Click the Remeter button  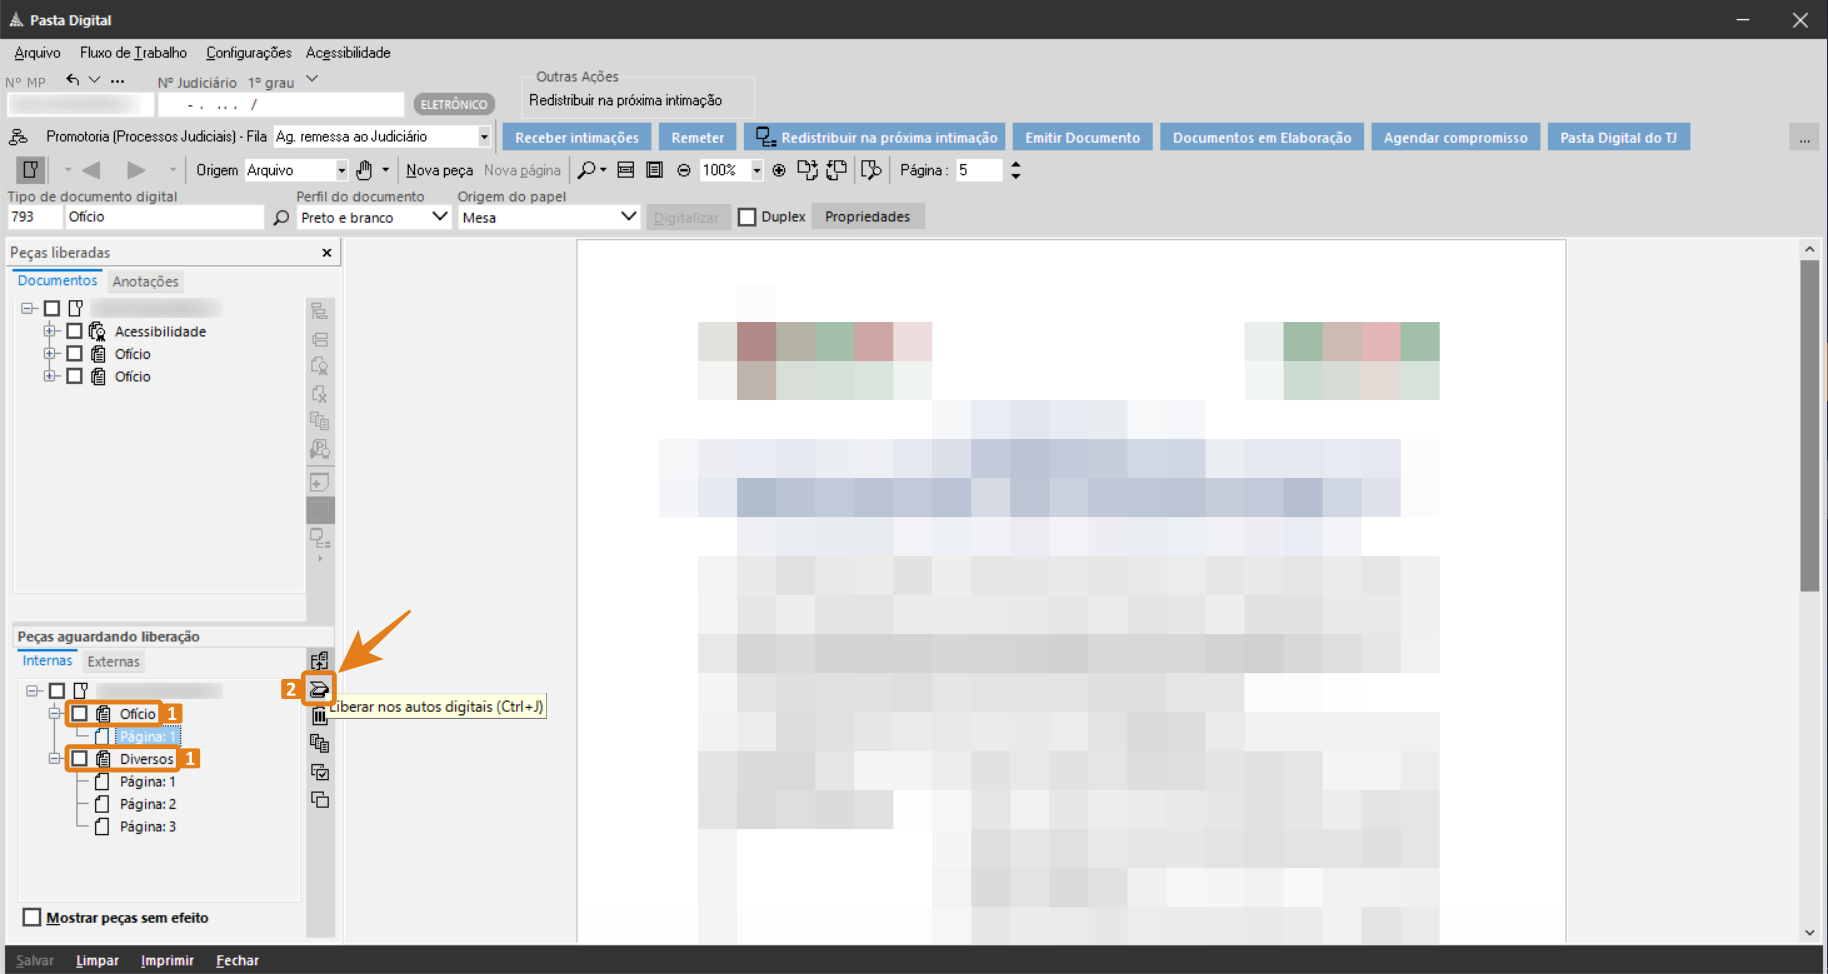tap(698, 138)
